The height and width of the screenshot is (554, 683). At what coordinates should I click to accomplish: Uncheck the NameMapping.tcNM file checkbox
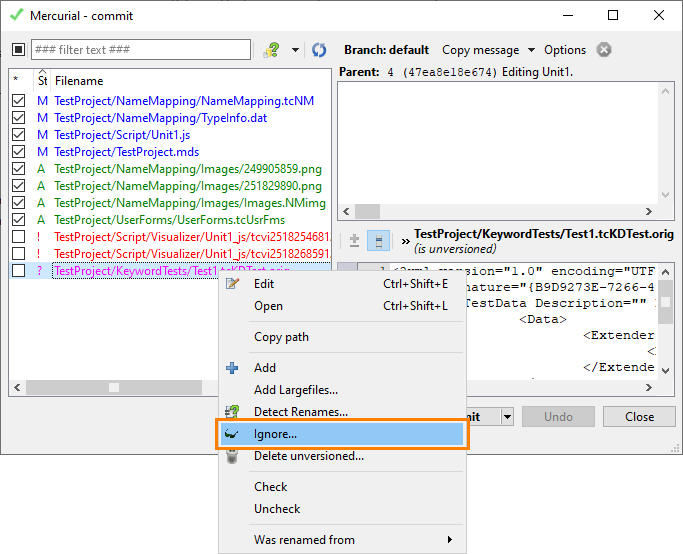pyautogui.click(x=18, y=101)
